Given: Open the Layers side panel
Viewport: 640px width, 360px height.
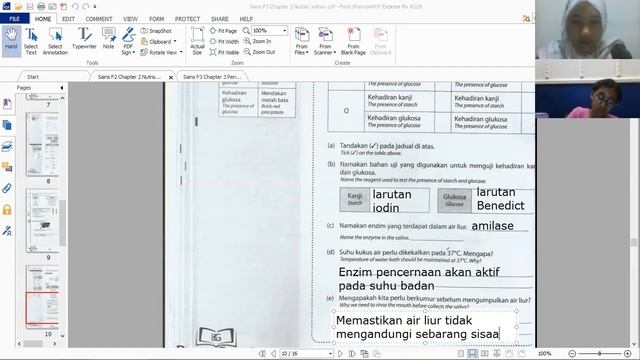Looking at the screenshot, I should click(7, 146).
